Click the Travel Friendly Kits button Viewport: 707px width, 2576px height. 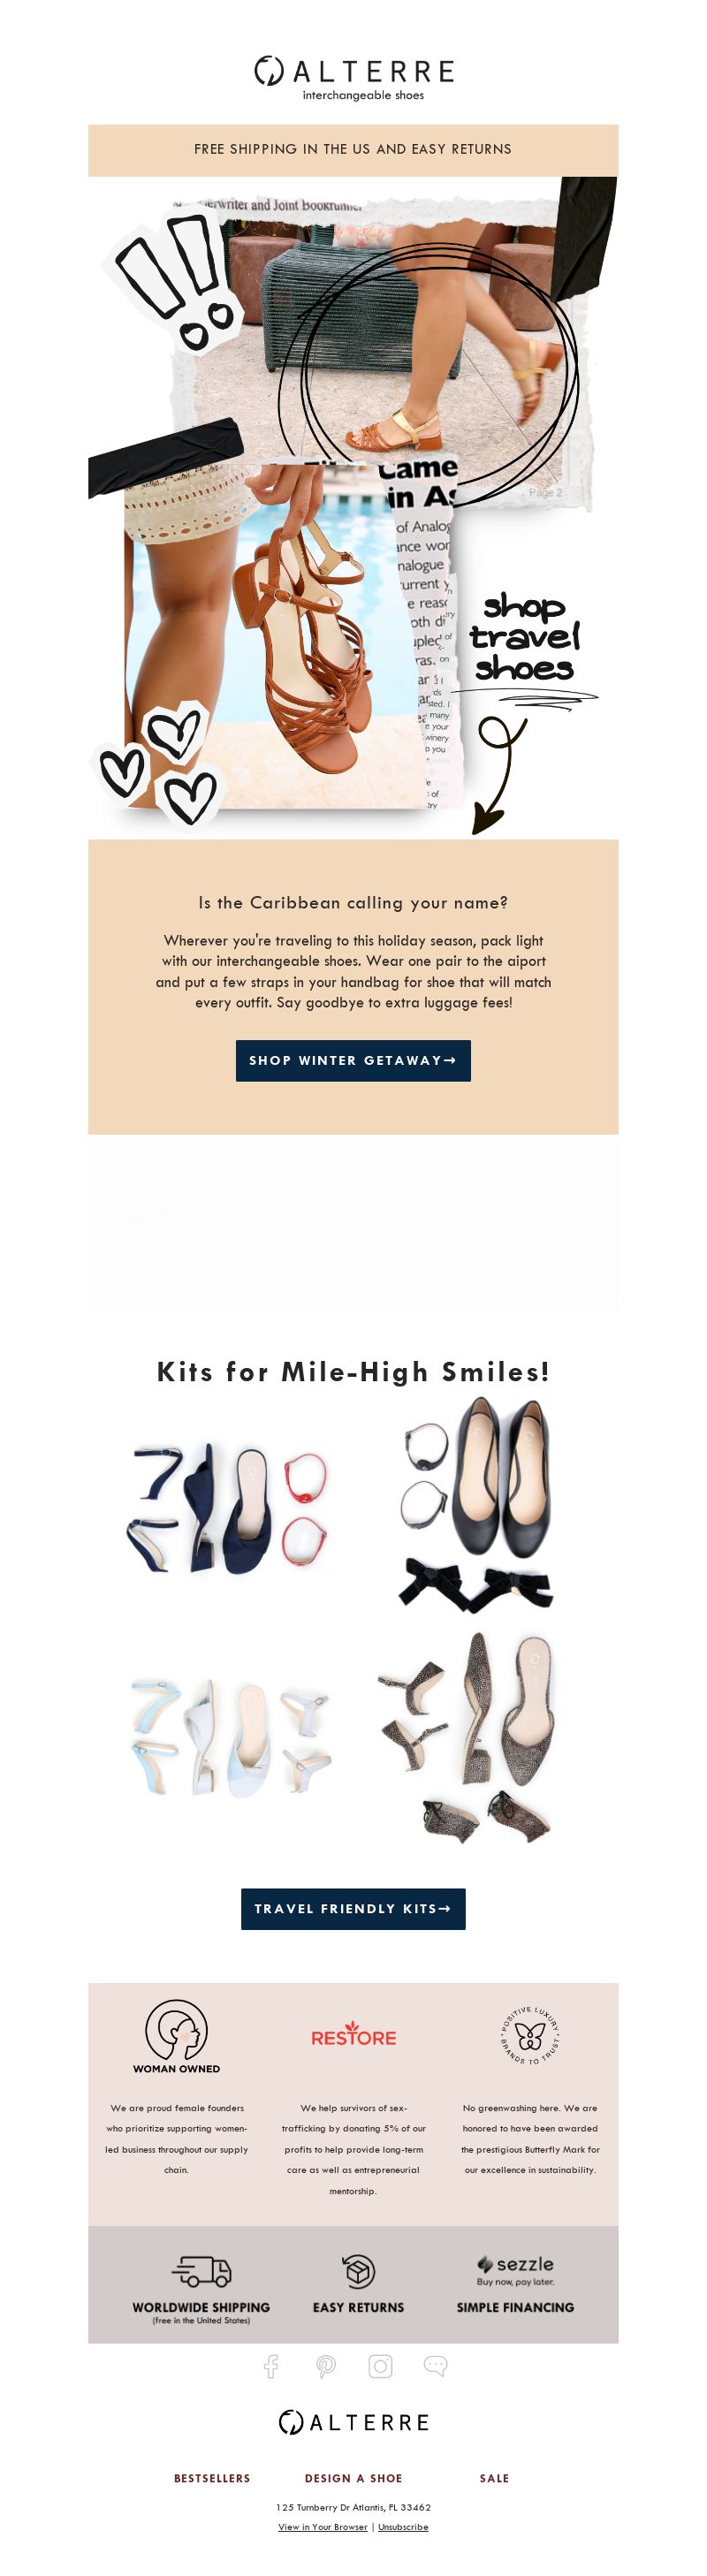click(353, 1909)
